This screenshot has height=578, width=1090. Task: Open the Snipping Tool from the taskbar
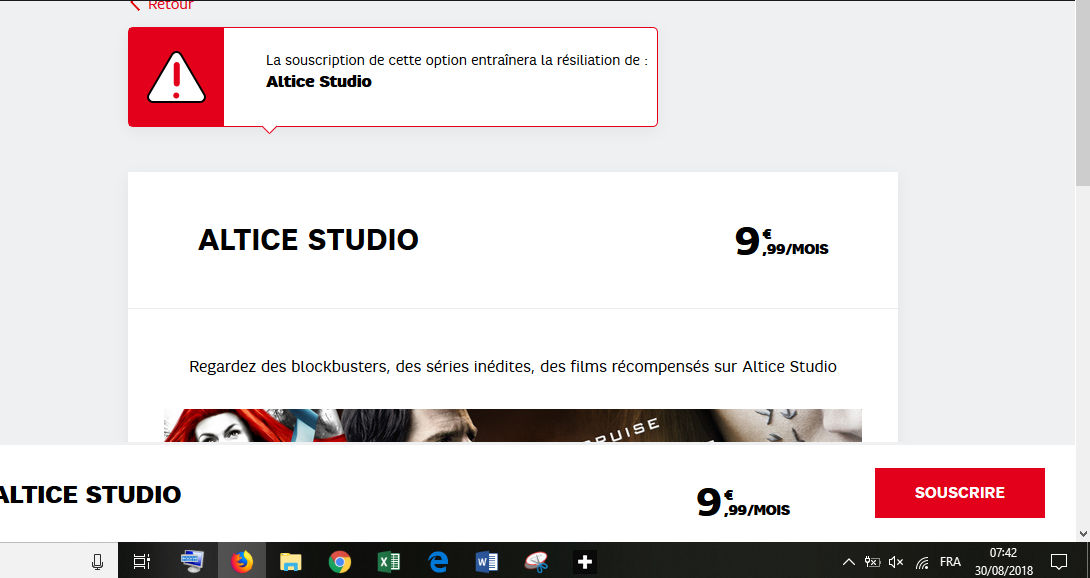(537, 561)
